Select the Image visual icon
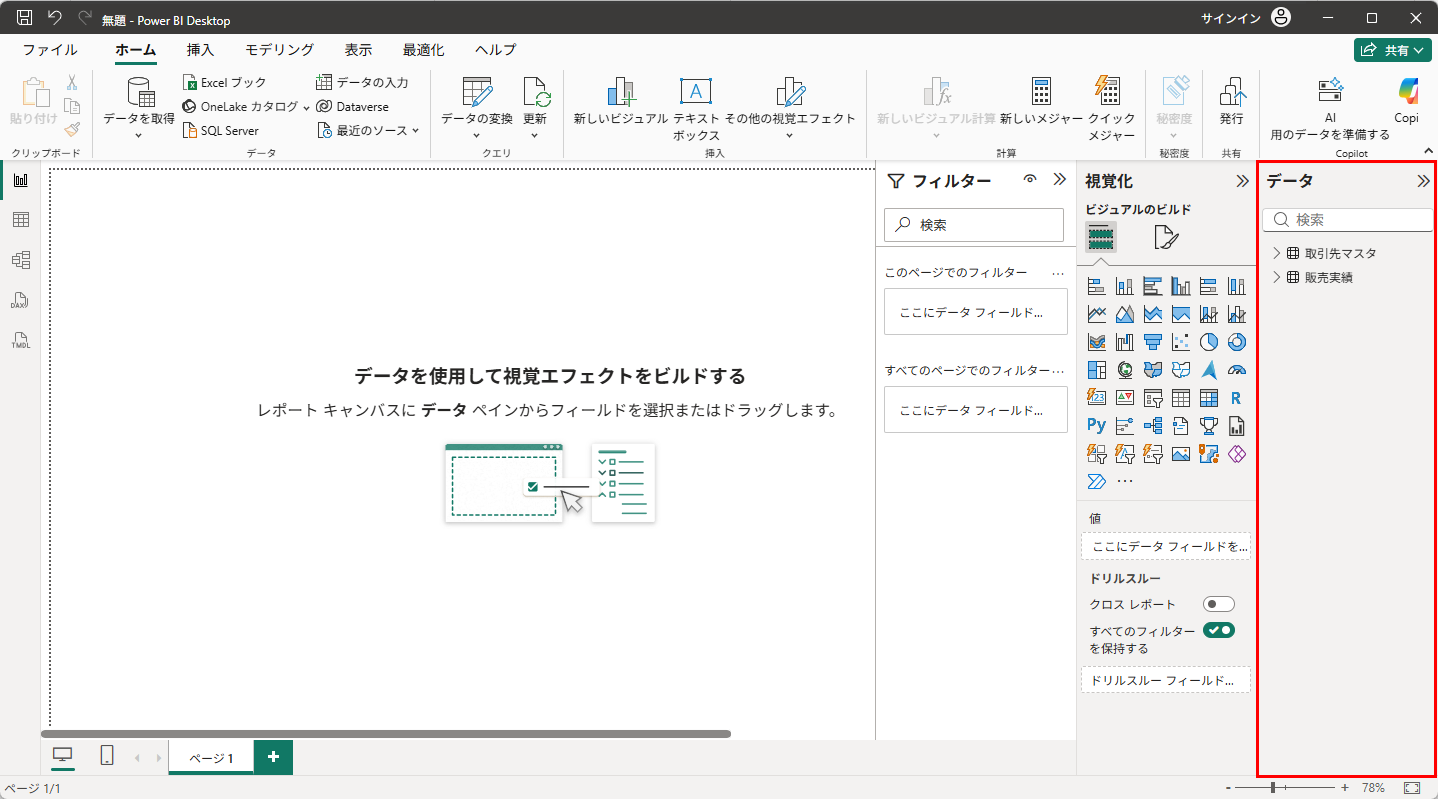Viewport: 1438px width, 799px height. [x=1181, y=454]
